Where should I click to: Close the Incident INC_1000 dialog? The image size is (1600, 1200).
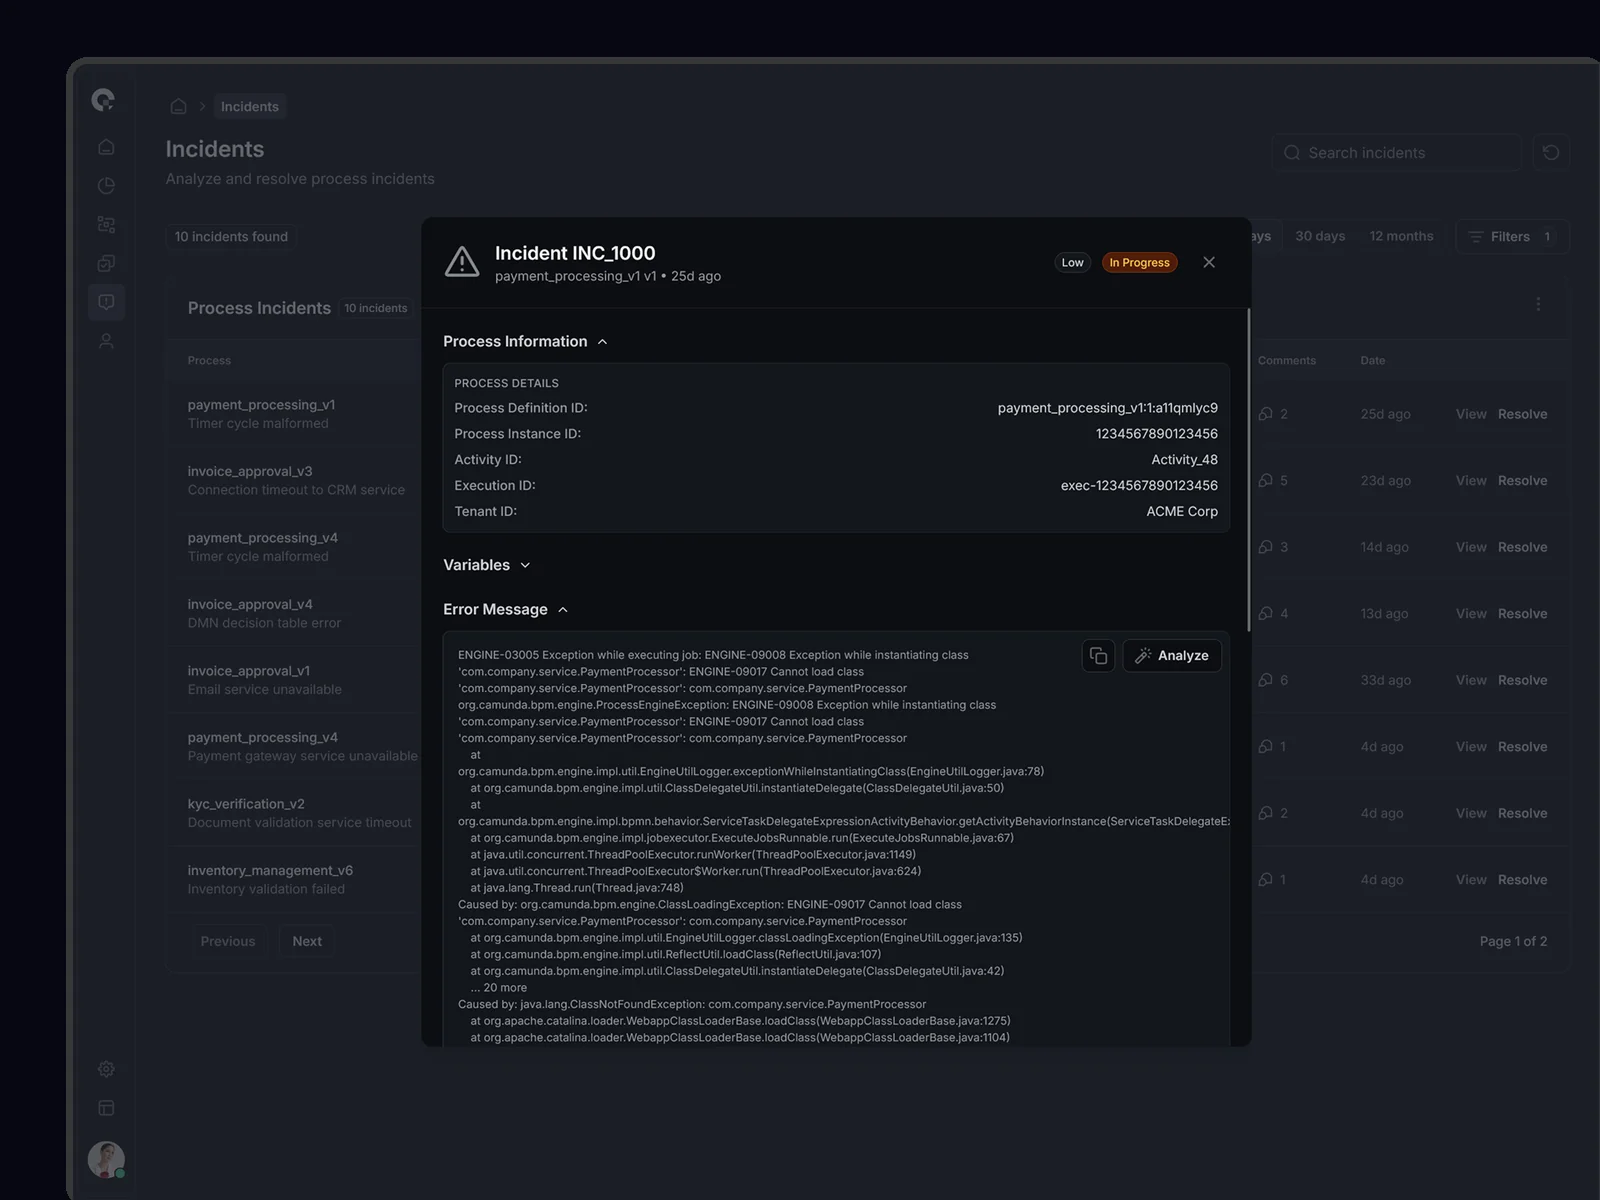point(1209,262)
